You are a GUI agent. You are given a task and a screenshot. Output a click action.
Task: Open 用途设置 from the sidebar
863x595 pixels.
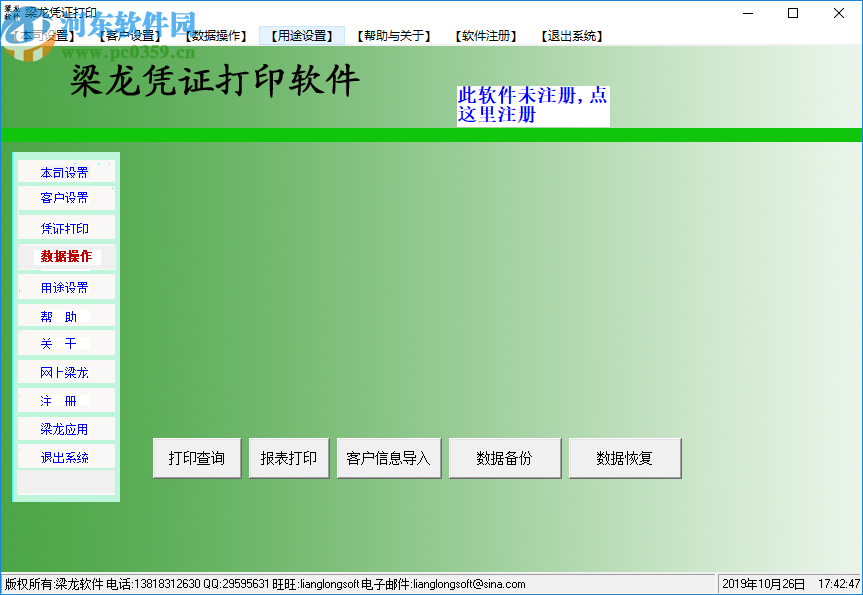66,286
